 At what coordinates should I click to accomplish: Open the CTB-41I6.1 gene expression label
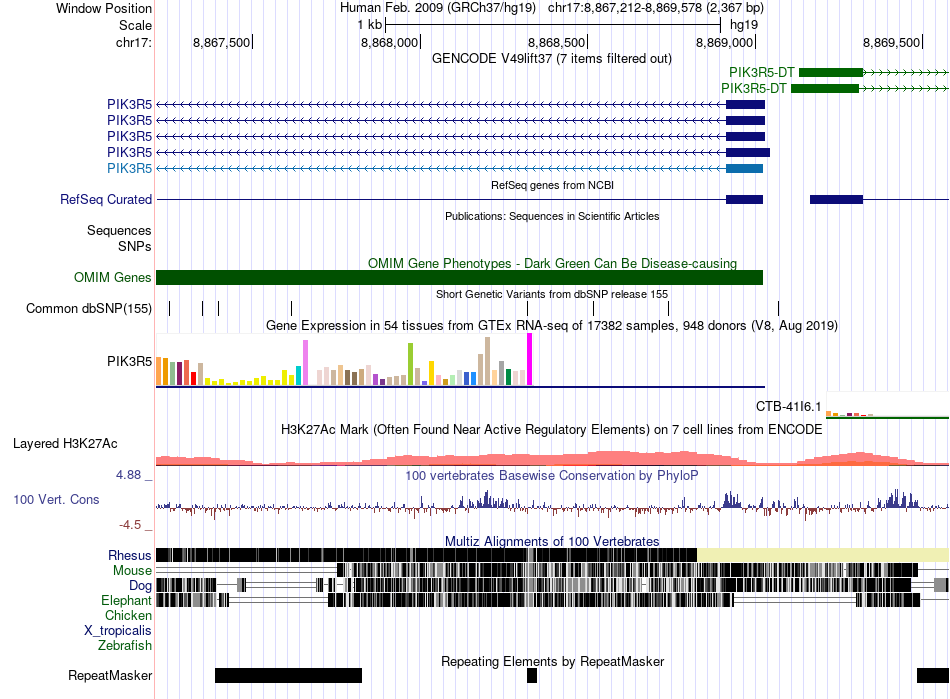pos(788,406)
